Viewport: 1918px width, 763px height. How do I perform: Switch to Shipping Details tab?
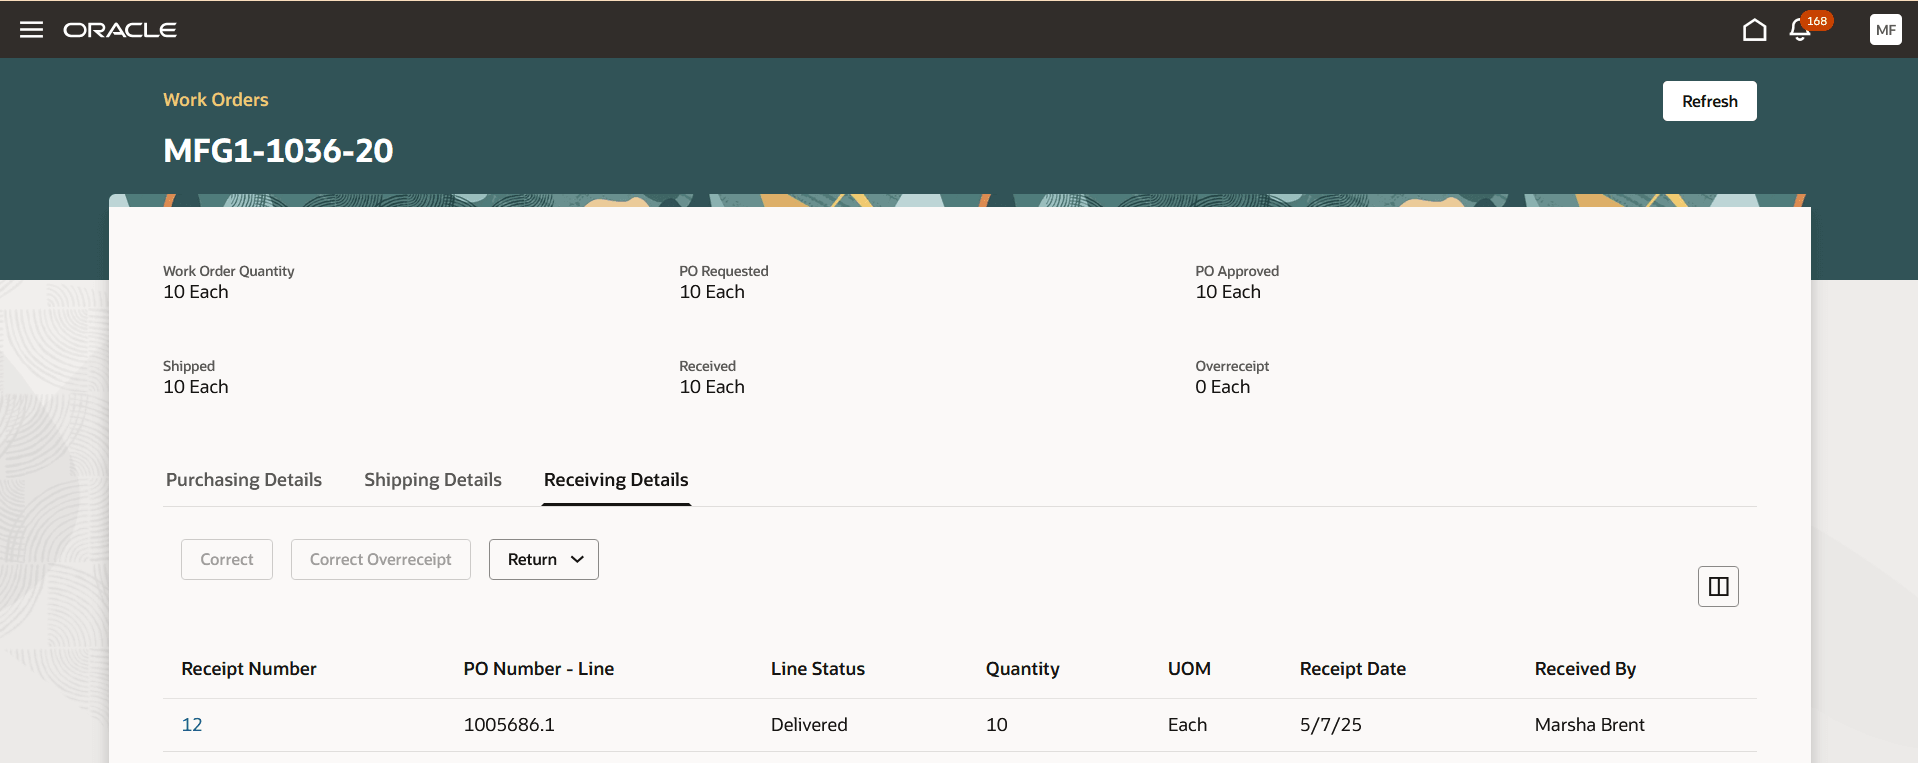point(433,480)
